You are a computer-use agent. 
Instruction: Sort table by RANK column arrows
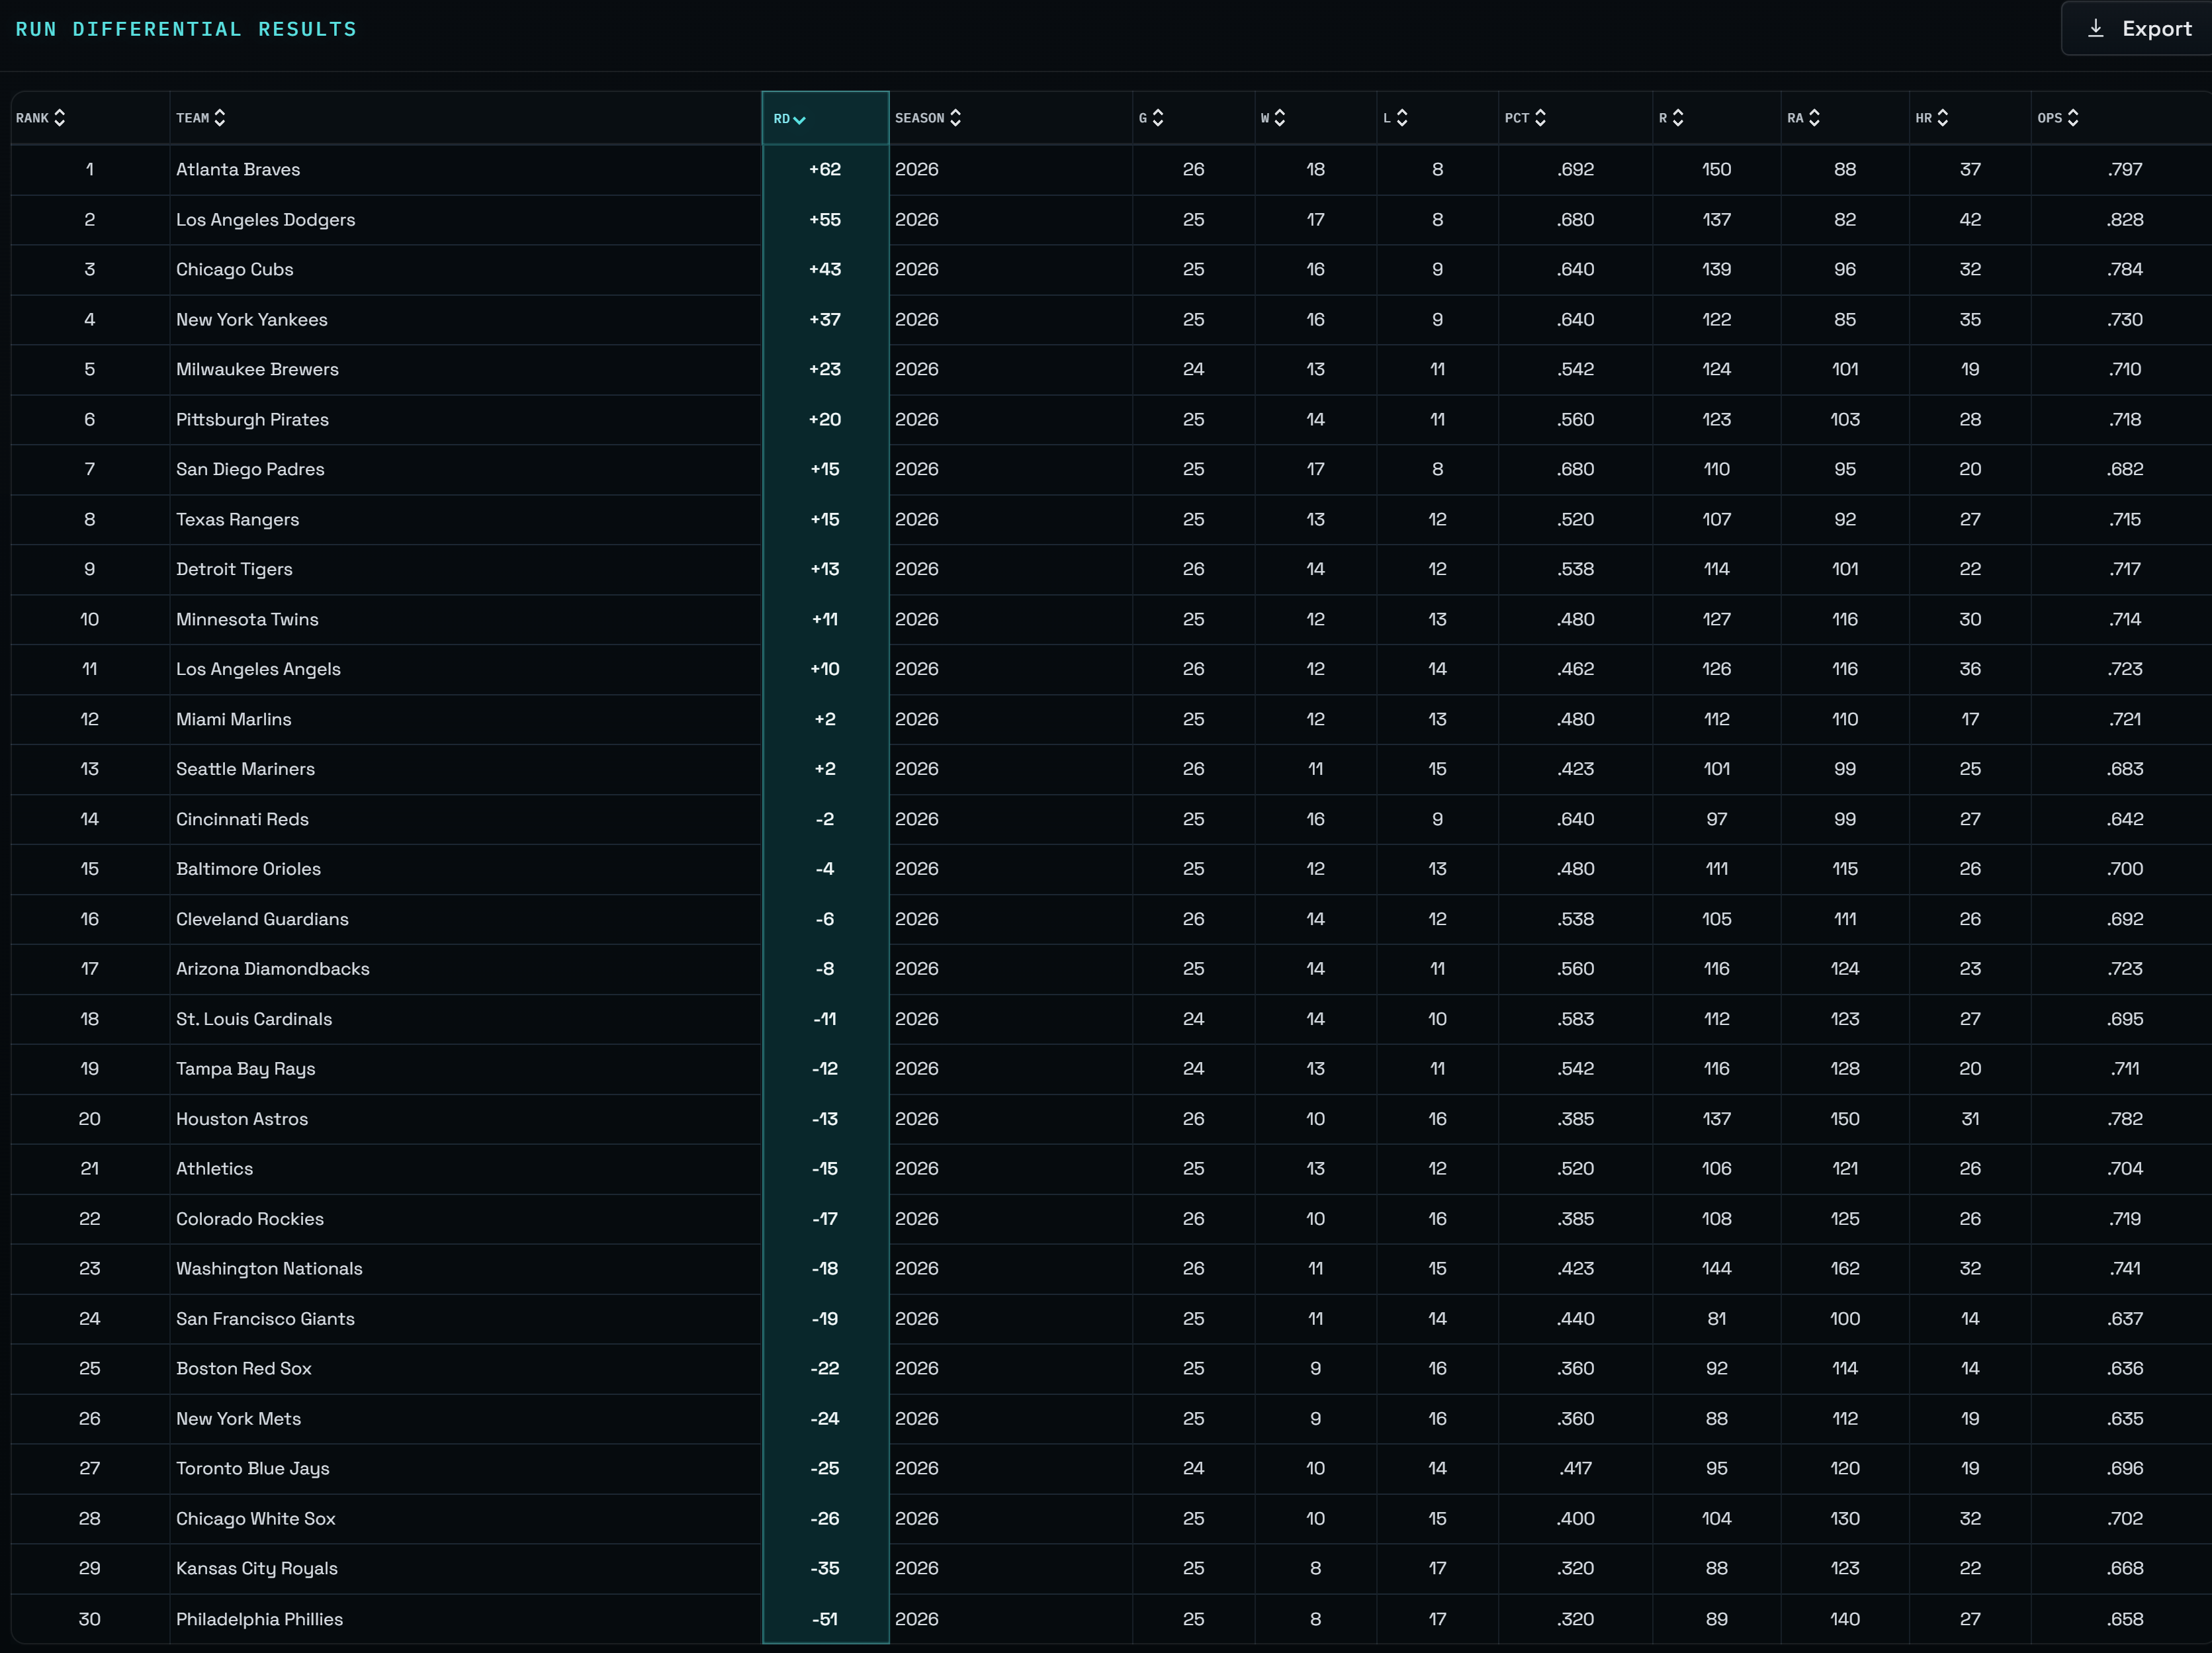[60, 118]
